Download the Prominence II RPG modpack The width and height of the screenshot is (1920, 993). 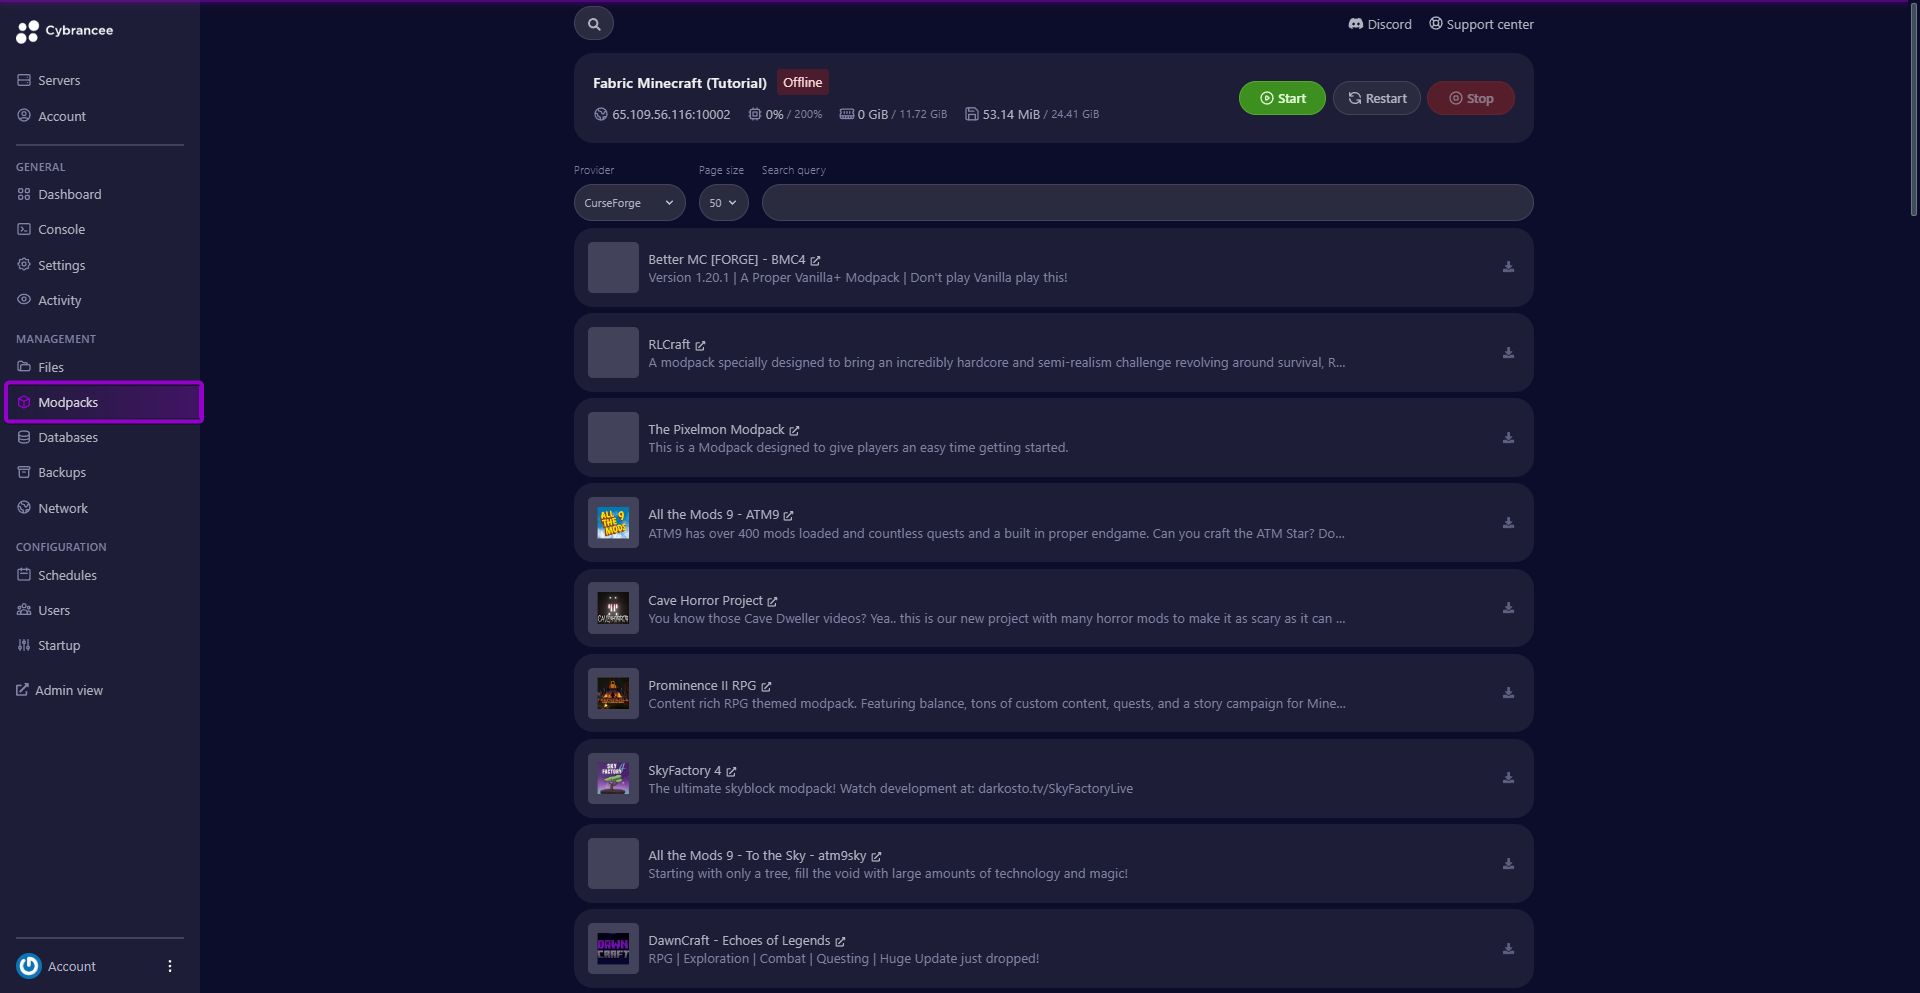1508,693
